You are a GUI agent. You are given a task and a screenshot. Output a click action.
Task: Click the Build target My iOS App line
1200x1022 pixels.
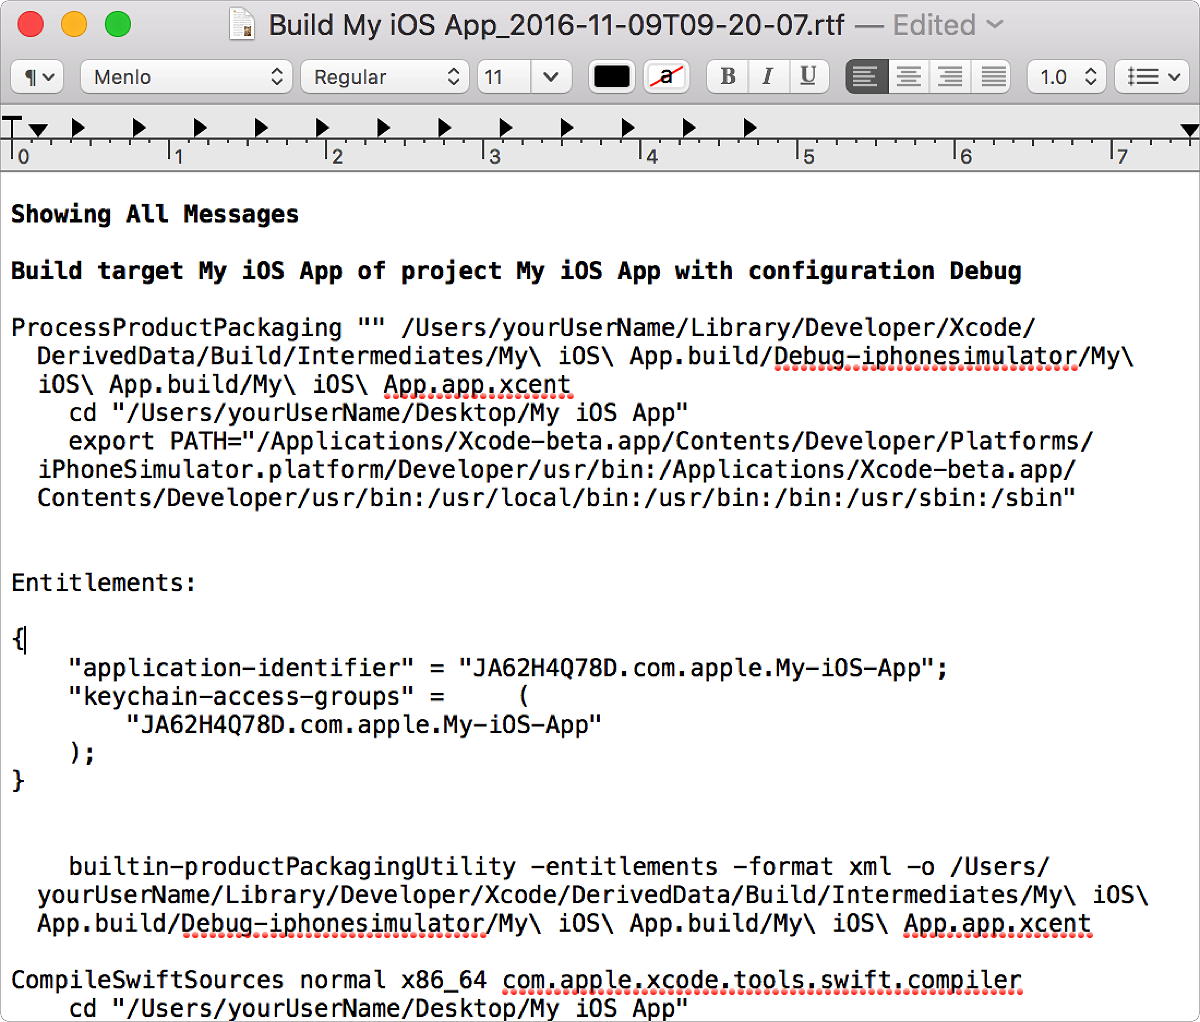pos(516,271)
